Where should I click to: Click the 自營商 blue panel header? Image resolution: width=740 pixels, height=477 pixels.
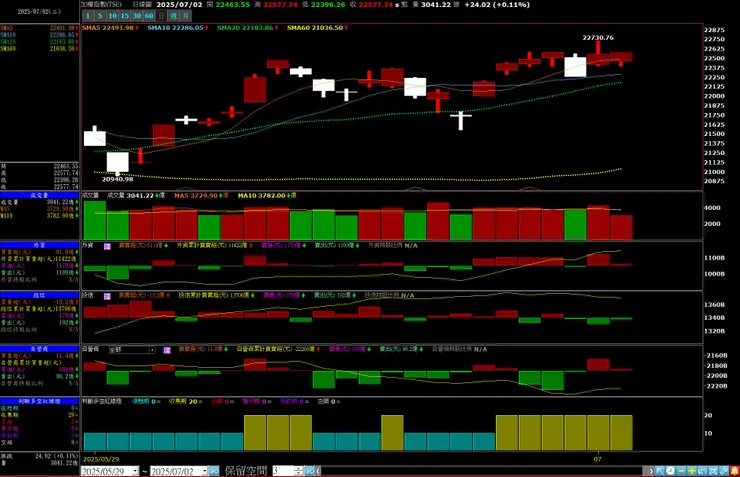pos(39,349)
